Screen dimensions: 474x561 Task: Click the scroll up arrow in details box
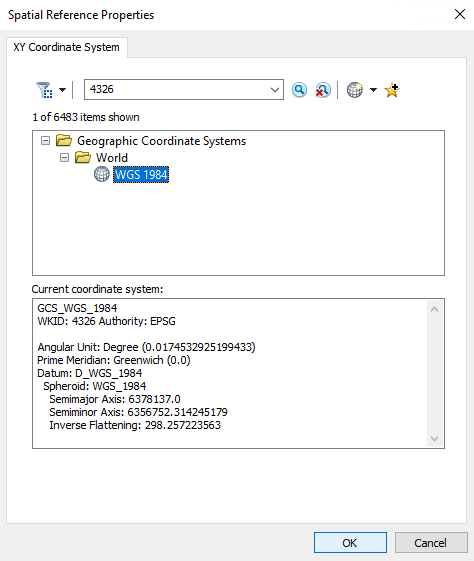[x=435, y=309]
